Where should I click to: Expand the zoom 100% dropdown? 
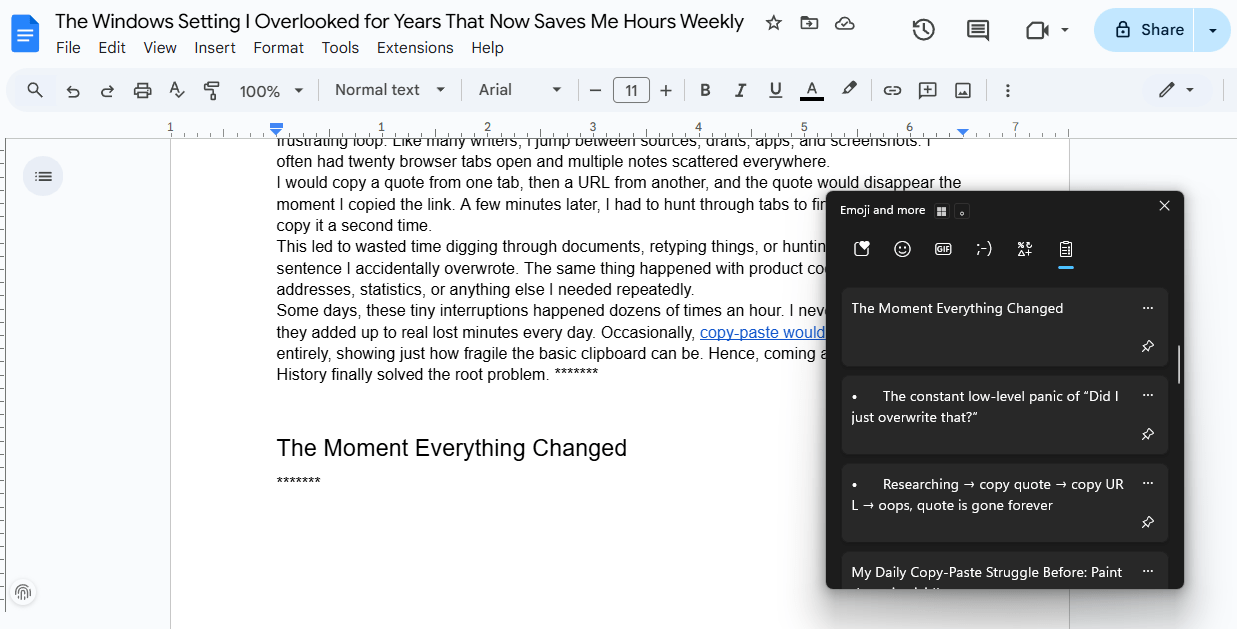(271, 91)
